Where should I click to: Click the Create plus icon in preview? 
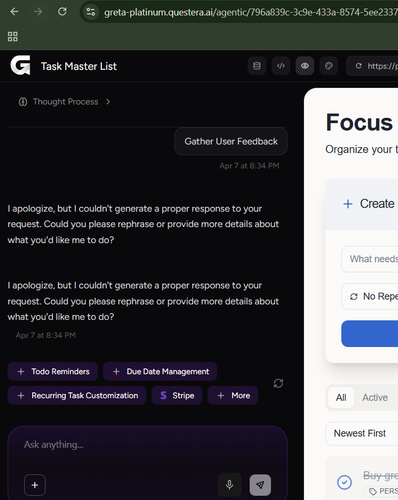pos(348,204)
